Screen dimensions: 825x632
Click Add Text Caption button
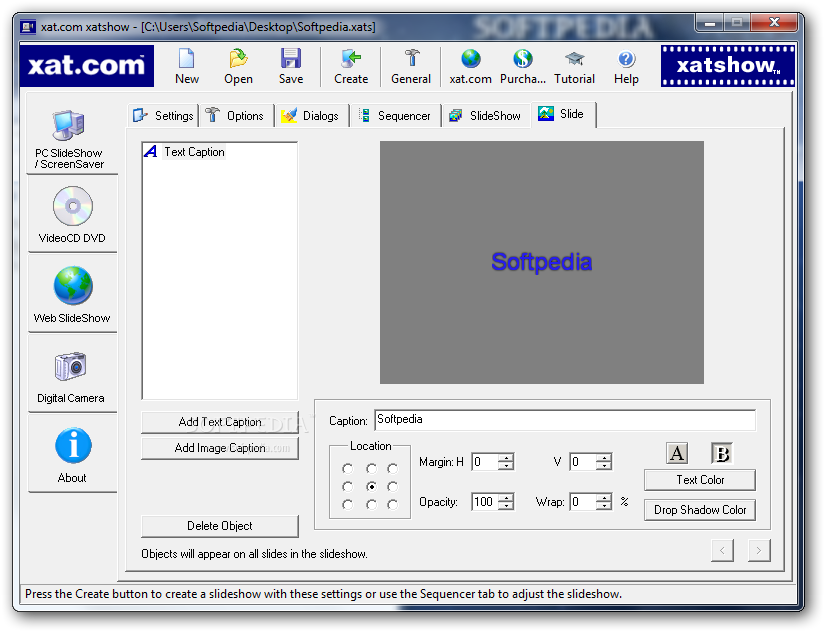pyautogui.click(x=220, y=422)
